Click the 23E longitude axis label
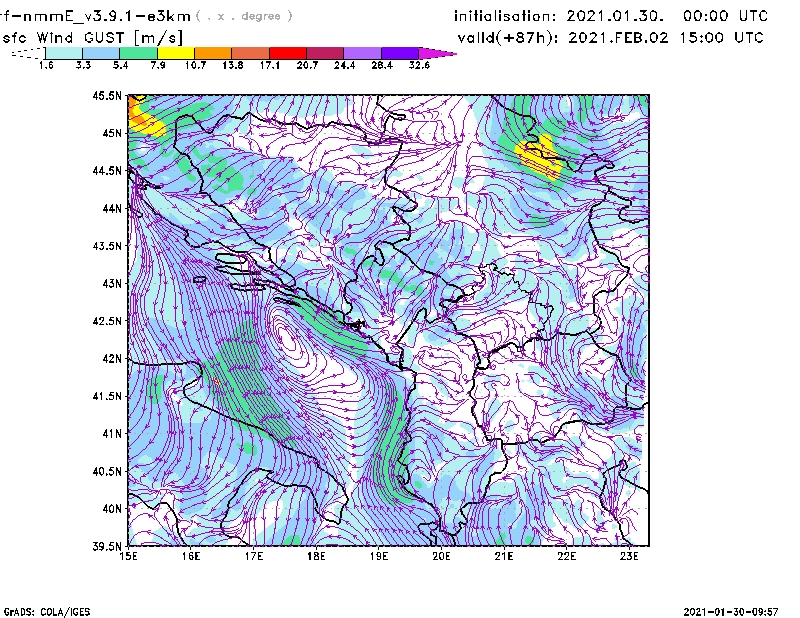Image resolution: width=800 pixels, height=618 pixels. click(x=629, y=557)
